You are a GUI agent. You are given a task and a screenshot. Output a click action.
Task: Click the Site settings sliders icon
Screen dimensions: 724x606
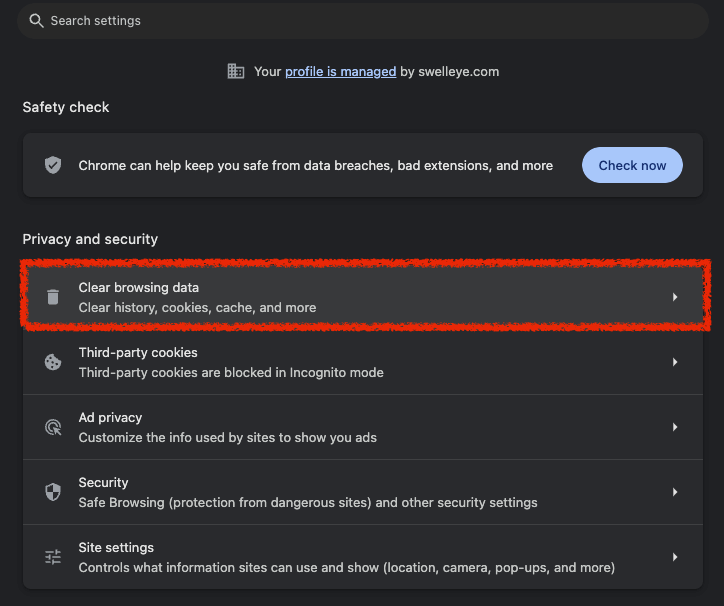[x=53, y=557]
